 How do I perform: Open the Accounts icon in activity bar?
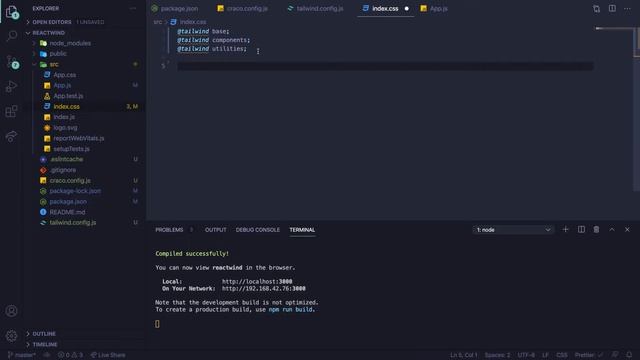coord(12,311)
